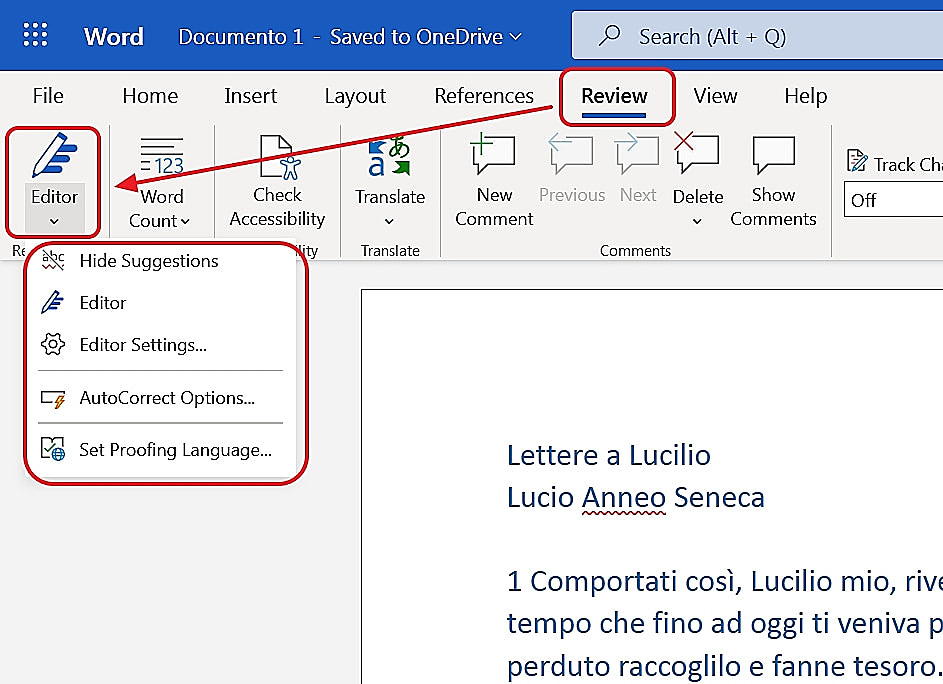Switch to the Insert tab
Viewport: 943px width, 684px height.
[x=250, y=96]
